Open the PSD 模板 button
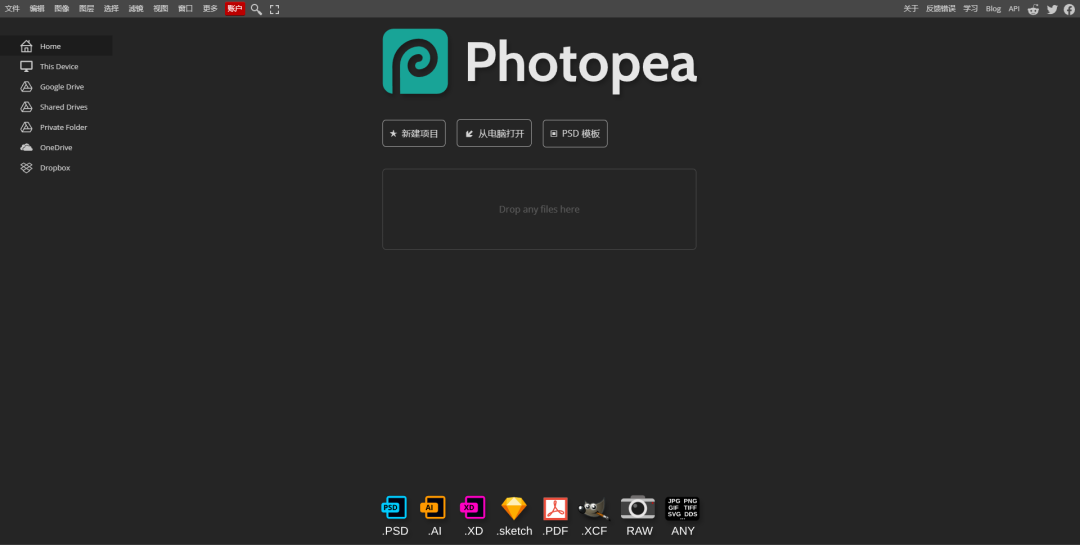The height and width of the screenshot is (545, 1080). 575,133
